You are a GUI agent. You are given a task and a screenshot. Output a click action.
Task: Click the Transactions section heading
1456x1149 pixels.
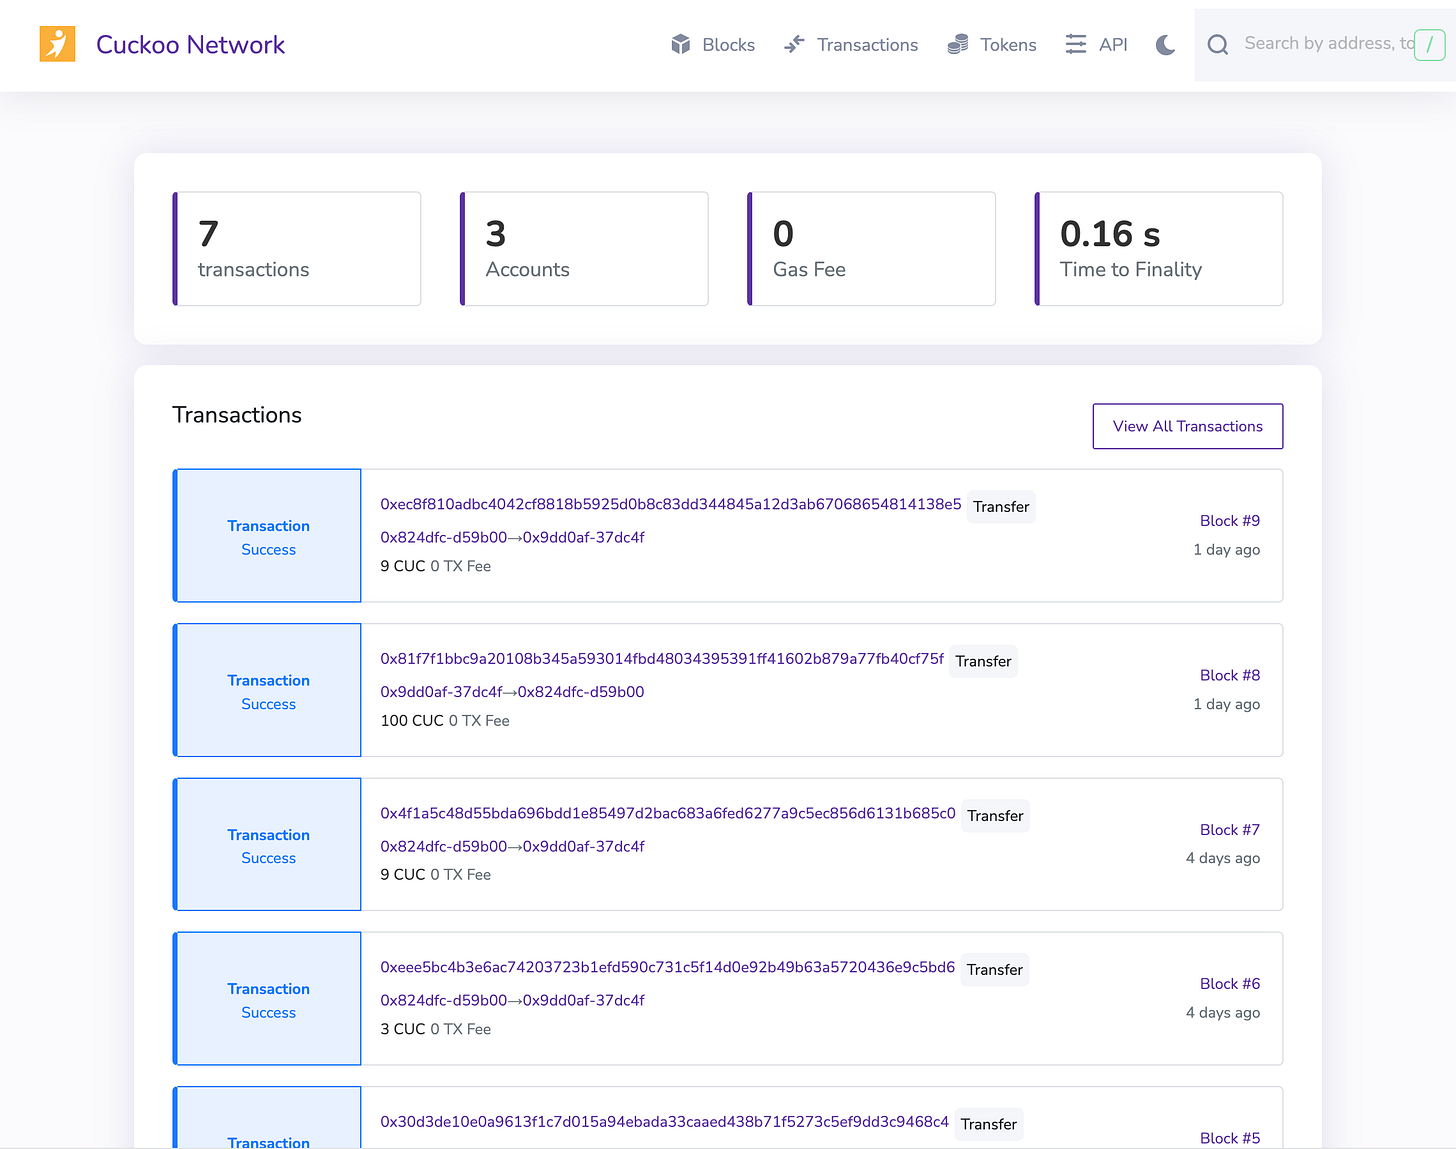click(x=237, y=415)
